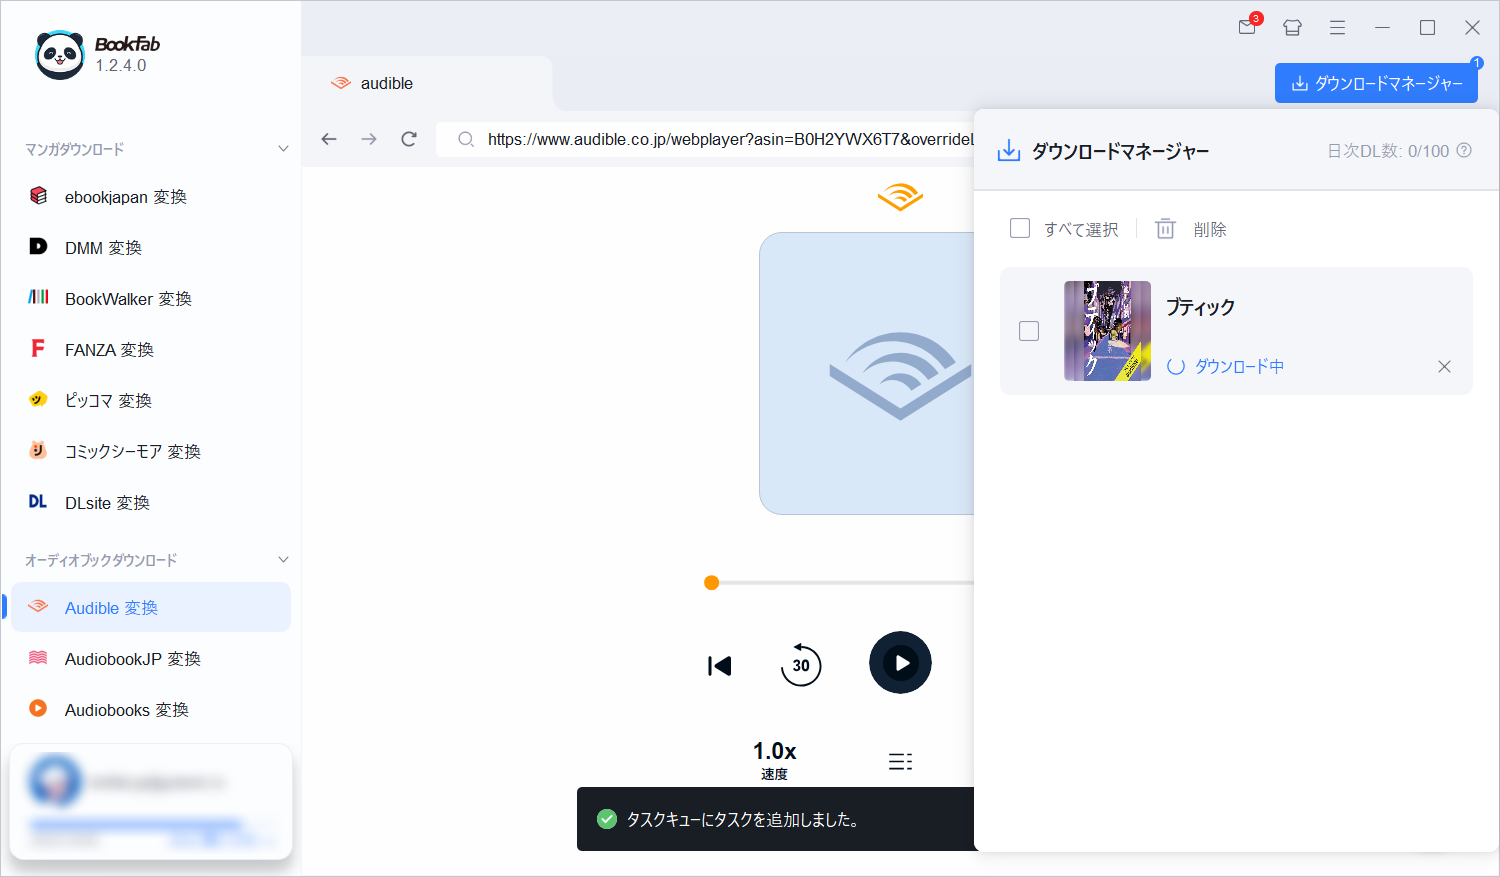
Task: Click the URL address field
Action: (x=705, y=139)
